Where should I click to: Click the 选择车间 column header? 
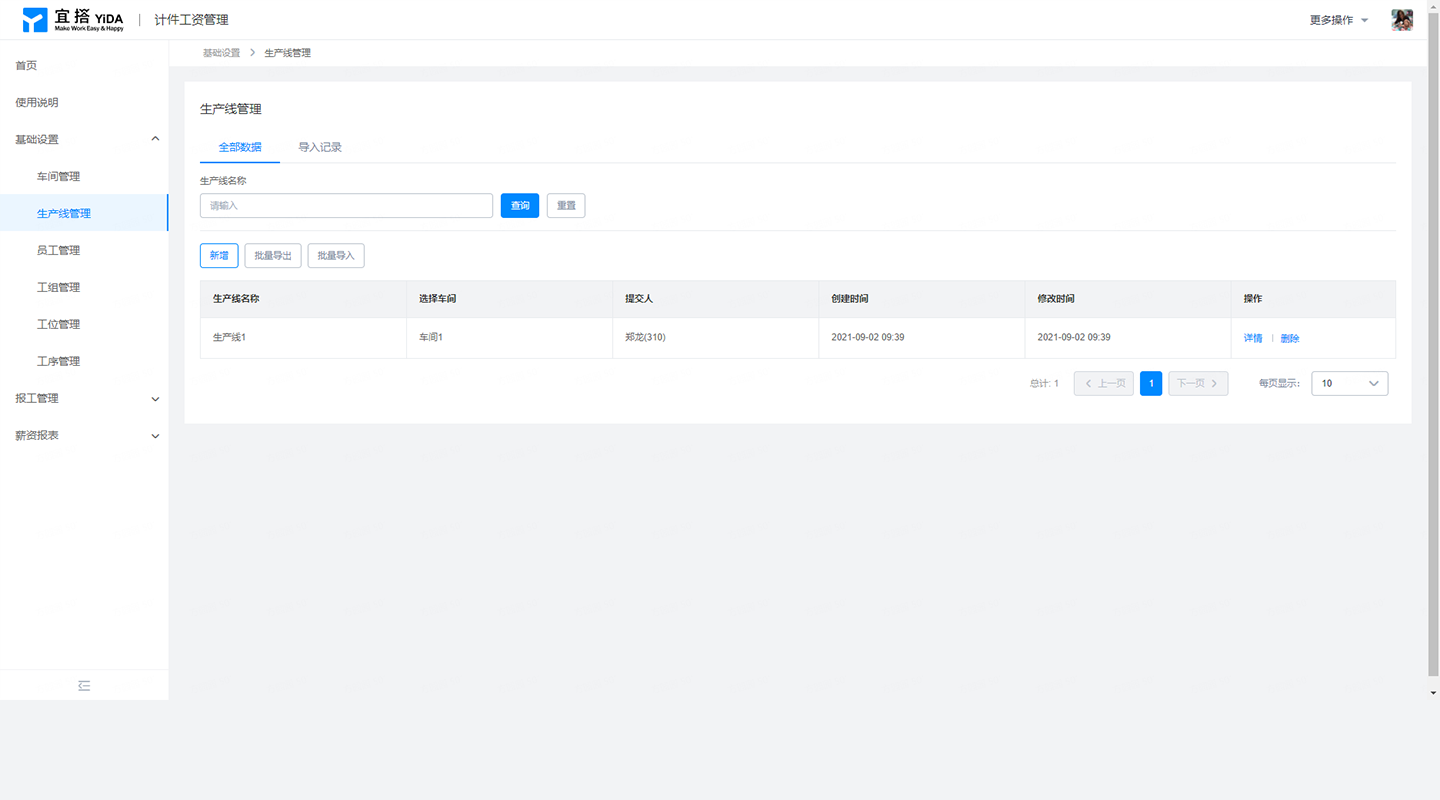click(509, 299)
